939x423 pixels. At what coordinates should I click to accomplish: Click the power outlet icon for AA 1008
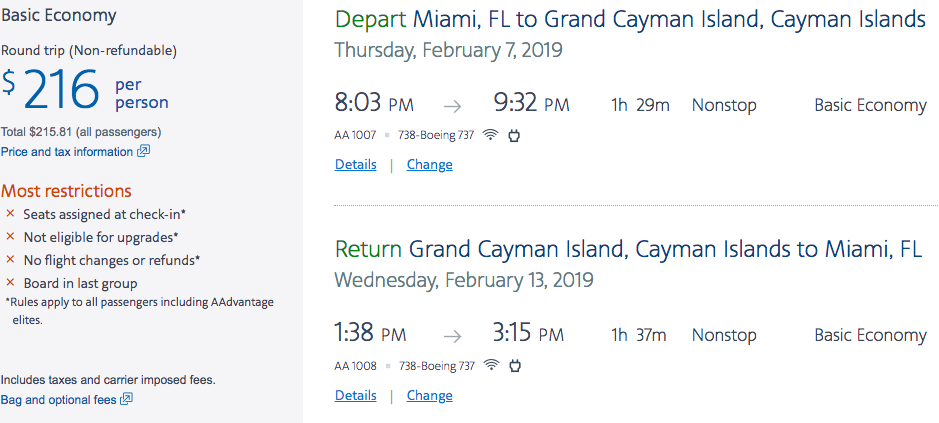pyautogui.click(x=514, y=366)
